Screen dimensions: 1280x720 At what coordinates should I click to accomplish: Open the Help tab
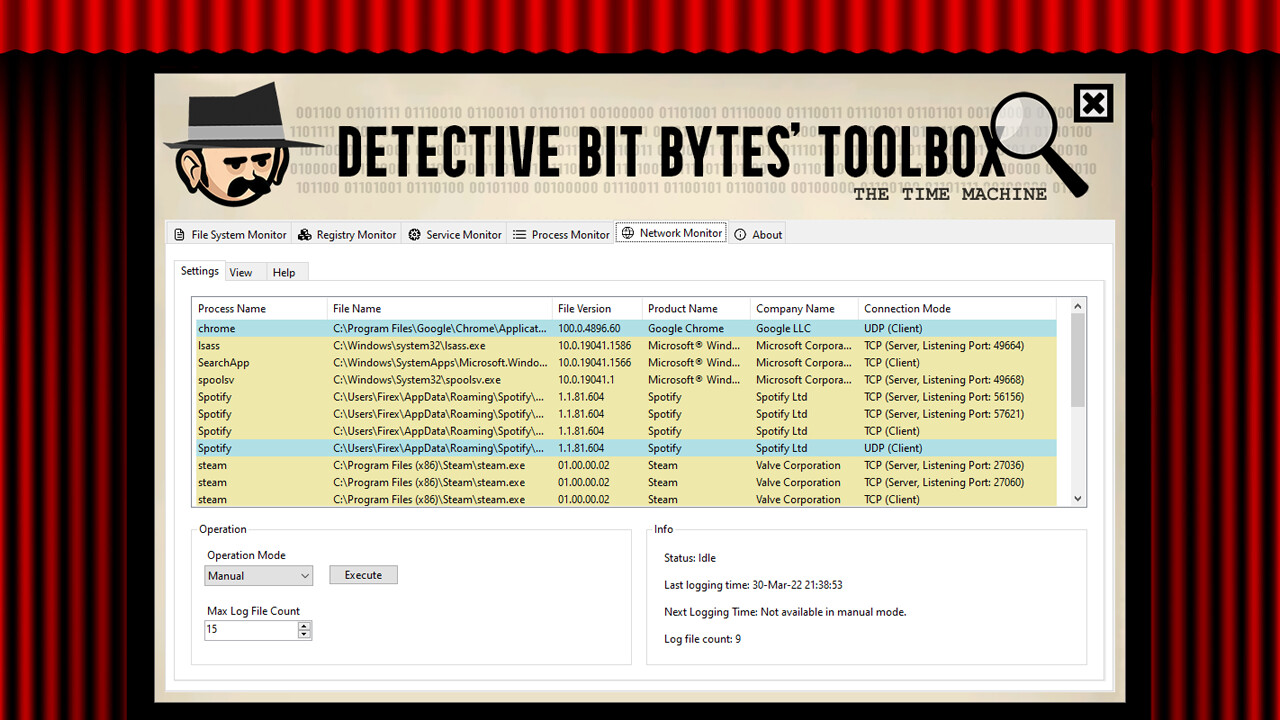tap(284, 271)
